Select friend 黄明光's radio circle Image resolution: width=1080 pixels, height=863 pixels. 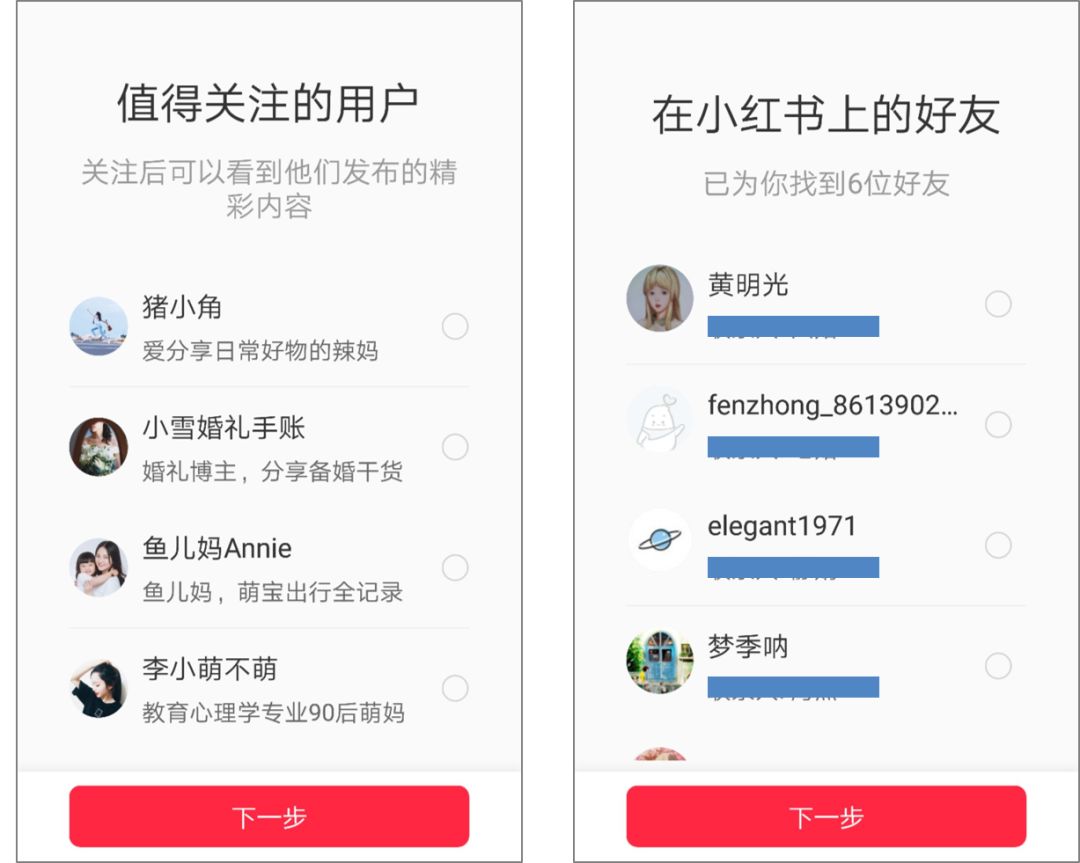coord(998,304)
